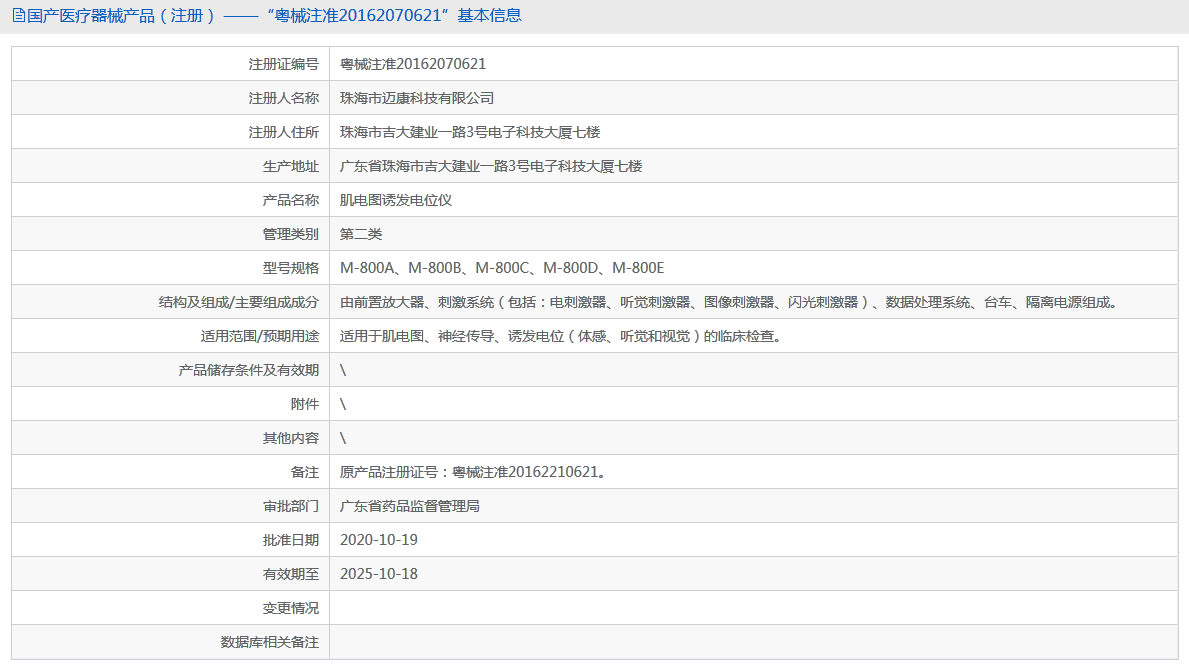Click the 数据库相关备注 row label
Image resolution: width=1189 pixels, height=668 pixels.
click(269, 642)
